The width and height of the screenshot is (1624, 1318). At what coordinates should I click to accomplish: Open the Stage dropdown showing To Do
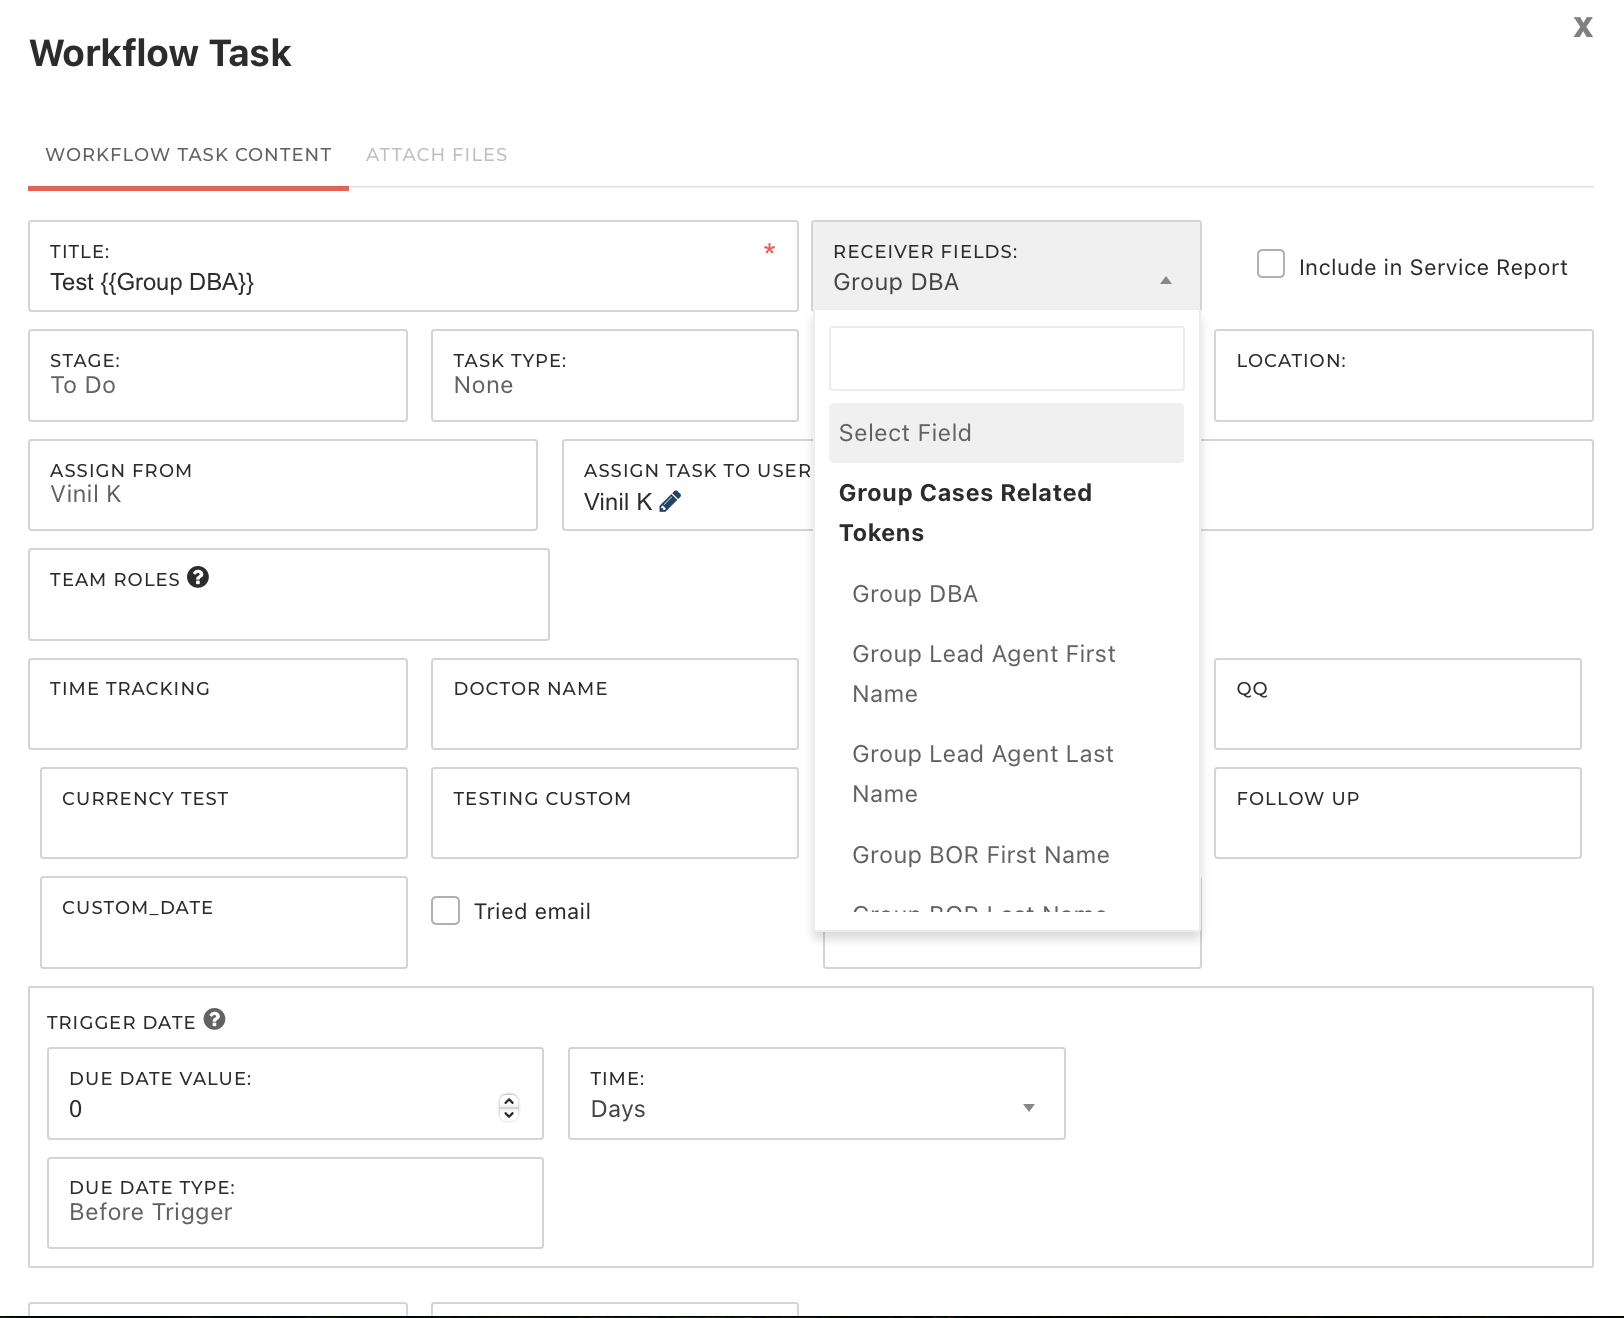coord(218,375)
